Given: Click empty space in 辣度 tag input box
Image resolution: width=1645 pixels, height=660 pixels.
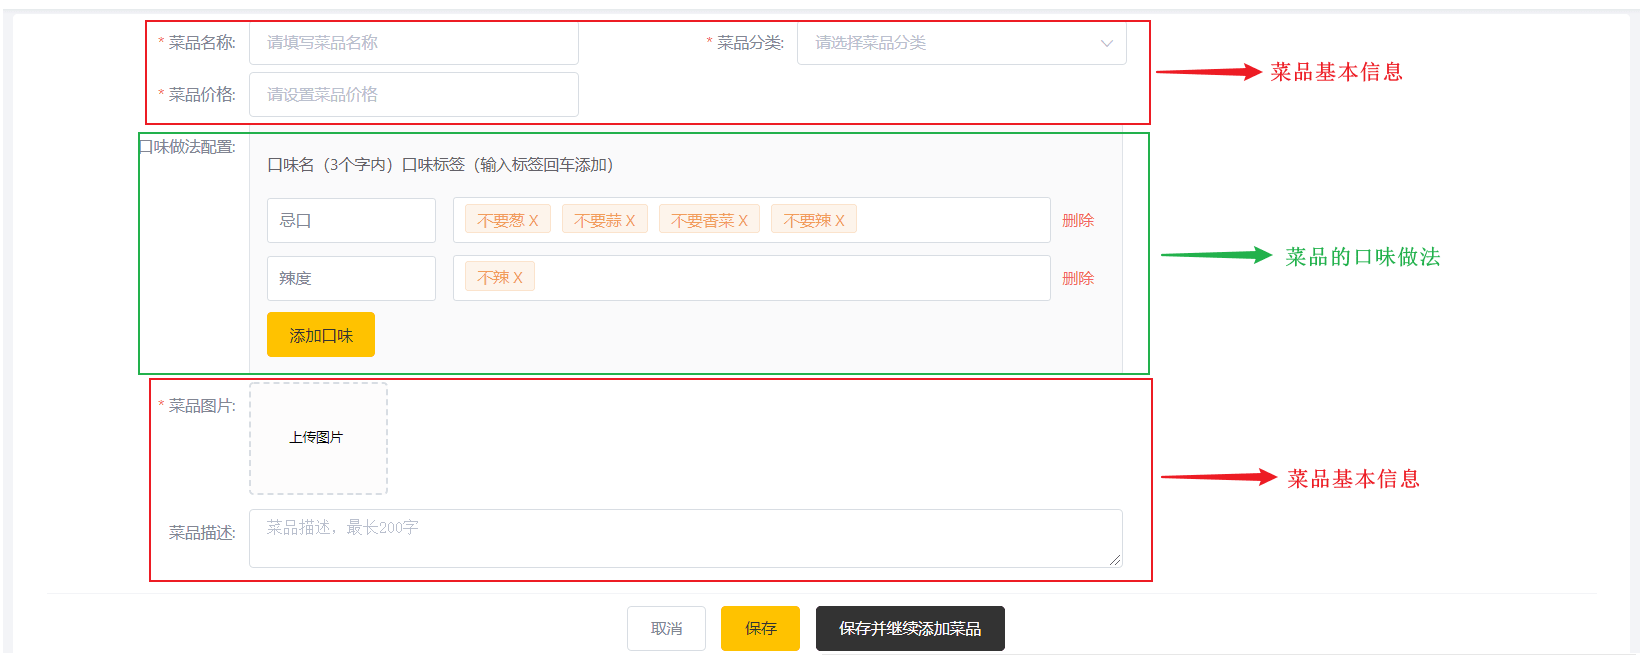Looking at the screenshot, I should pos(790,279).
